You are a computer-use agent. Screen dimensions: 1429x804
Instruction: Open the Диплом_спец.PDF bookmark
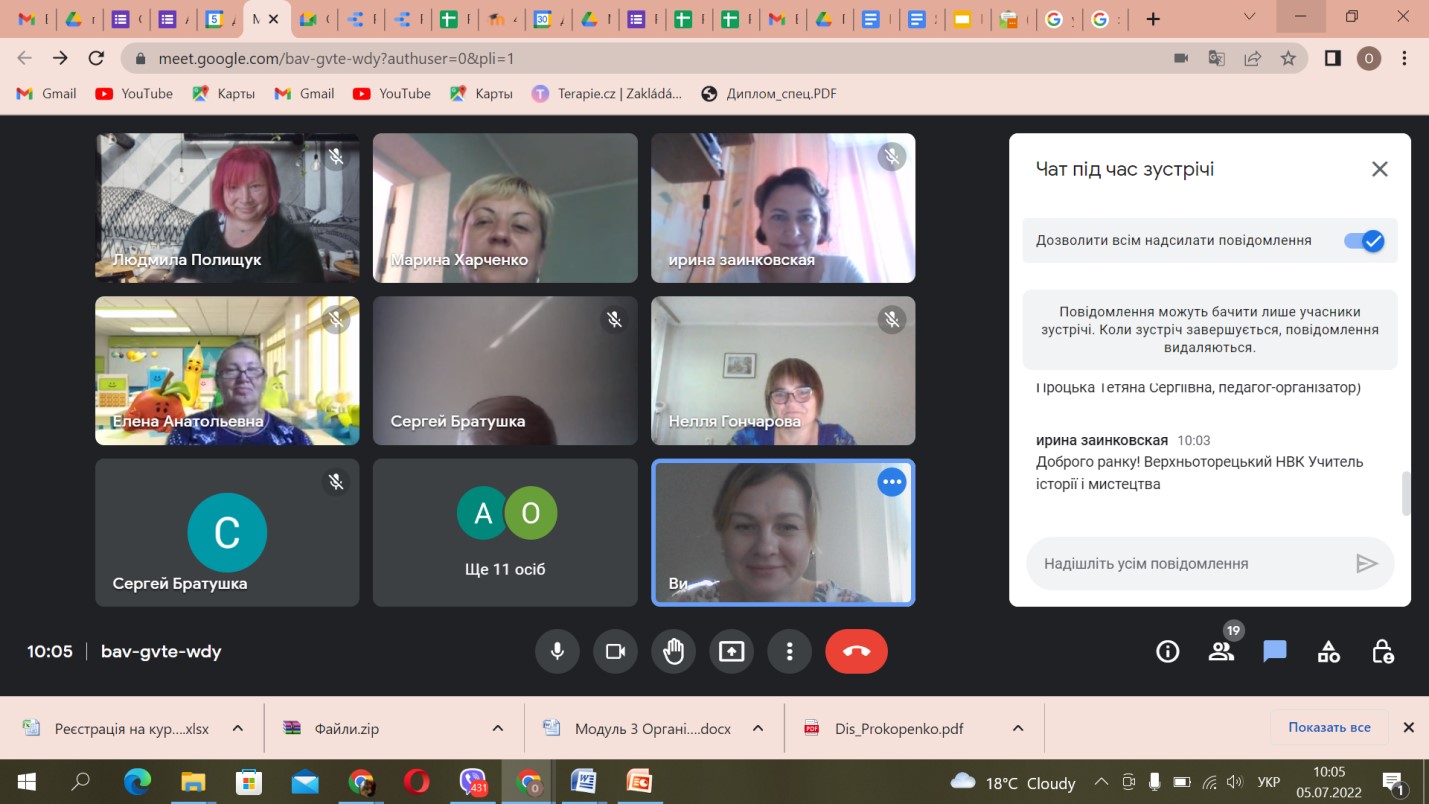pos(768,93)
